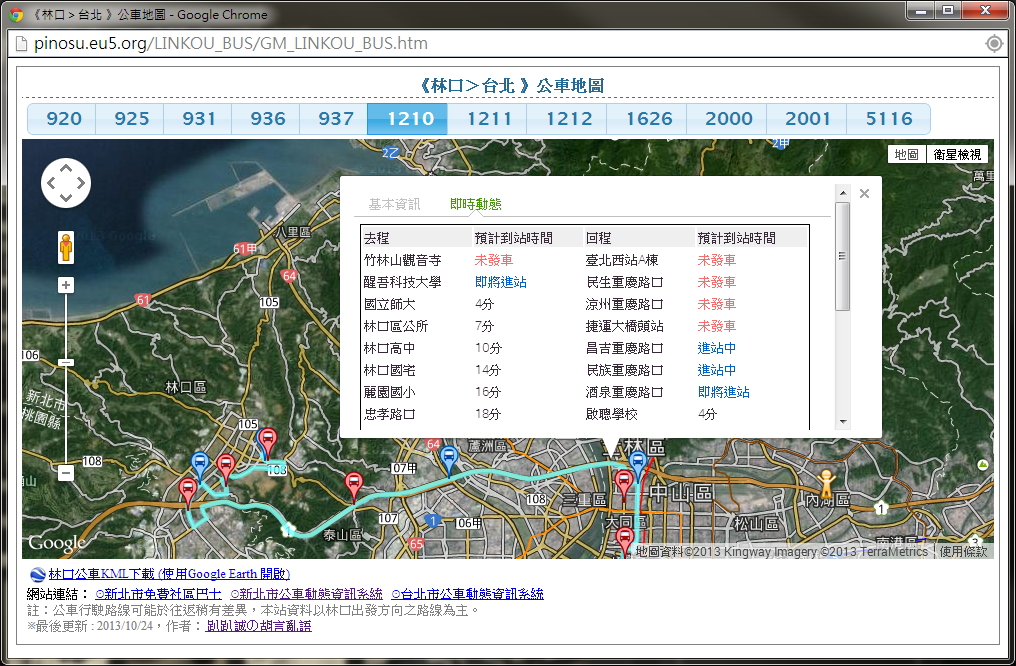This screenshot has width=1016, height=666.
Task: Open the 基本資訊 tab in popup
Action: tap(394, 204)
